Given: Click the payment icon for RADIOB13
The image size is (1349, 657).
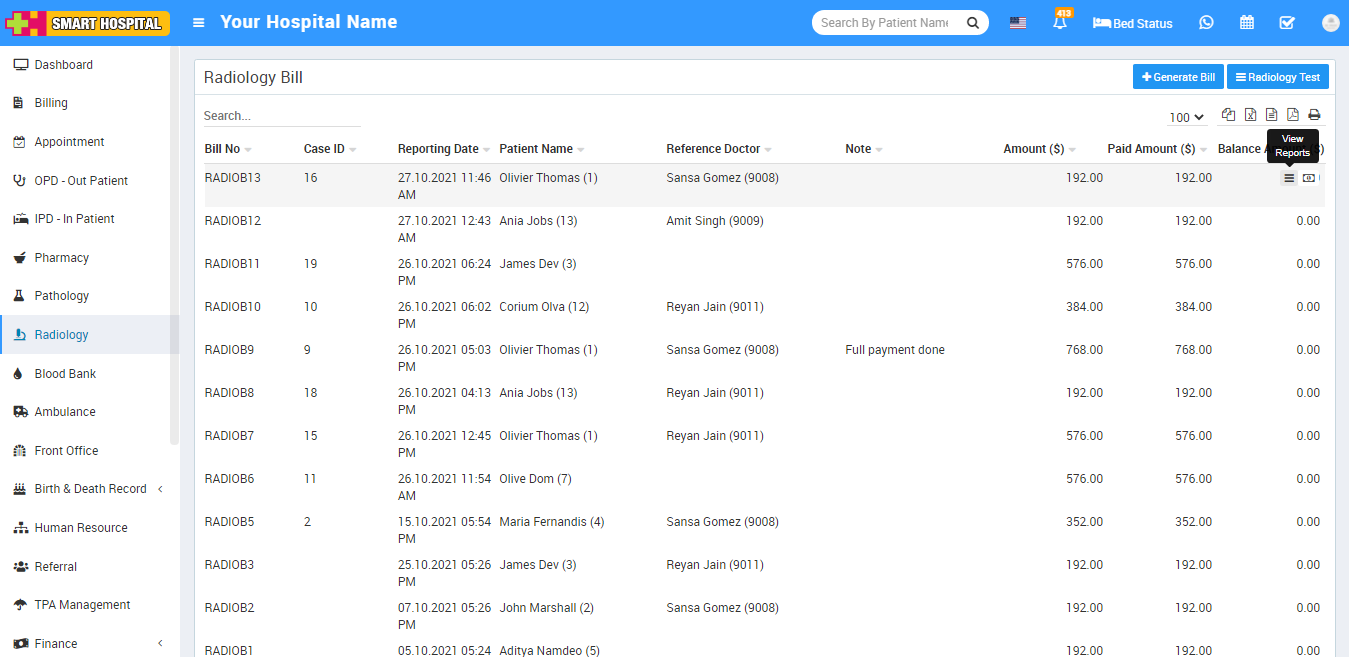Looking at the screenshot, I should pos(1309,178).
